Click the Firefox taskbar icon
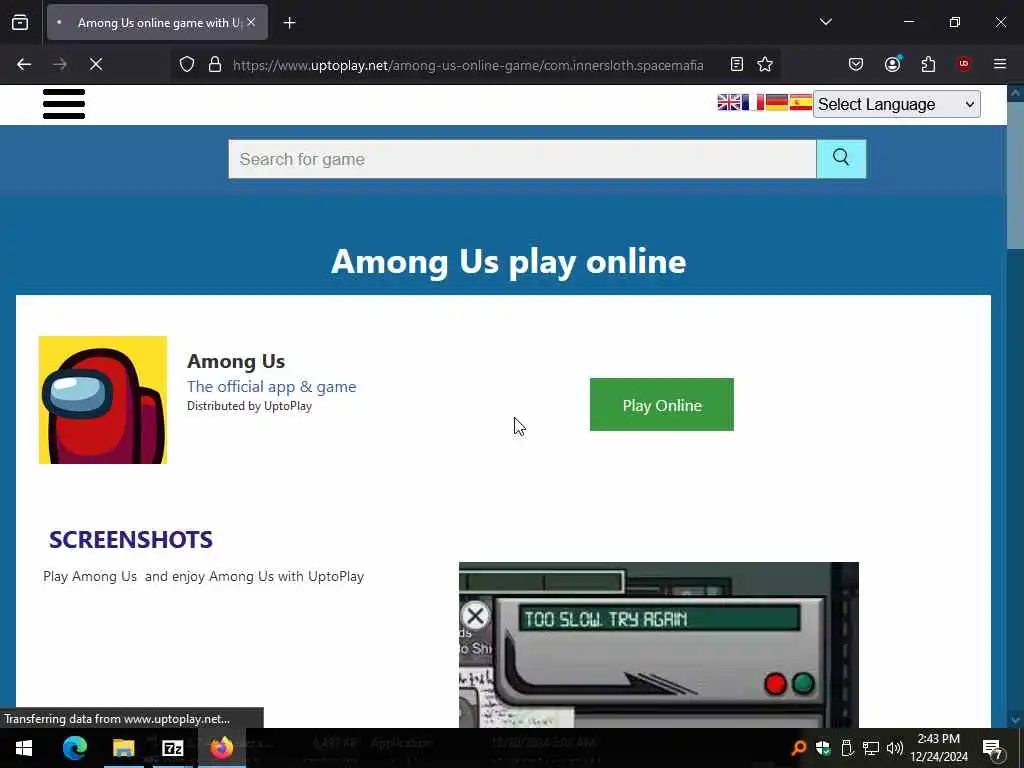Screen dimensions: 1024x768 pyautogui.click(x=221, y=748)
